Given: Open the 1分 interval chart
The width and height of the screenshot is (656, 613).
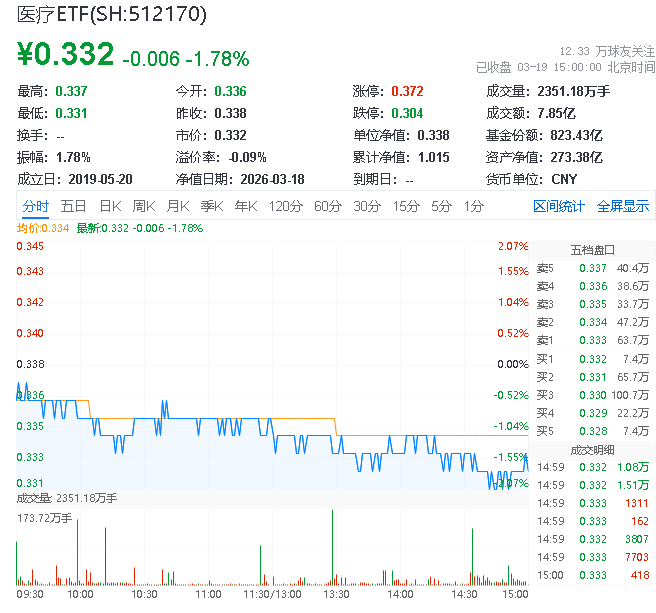Looking at the screenshot, I should (x=473, y=206).
